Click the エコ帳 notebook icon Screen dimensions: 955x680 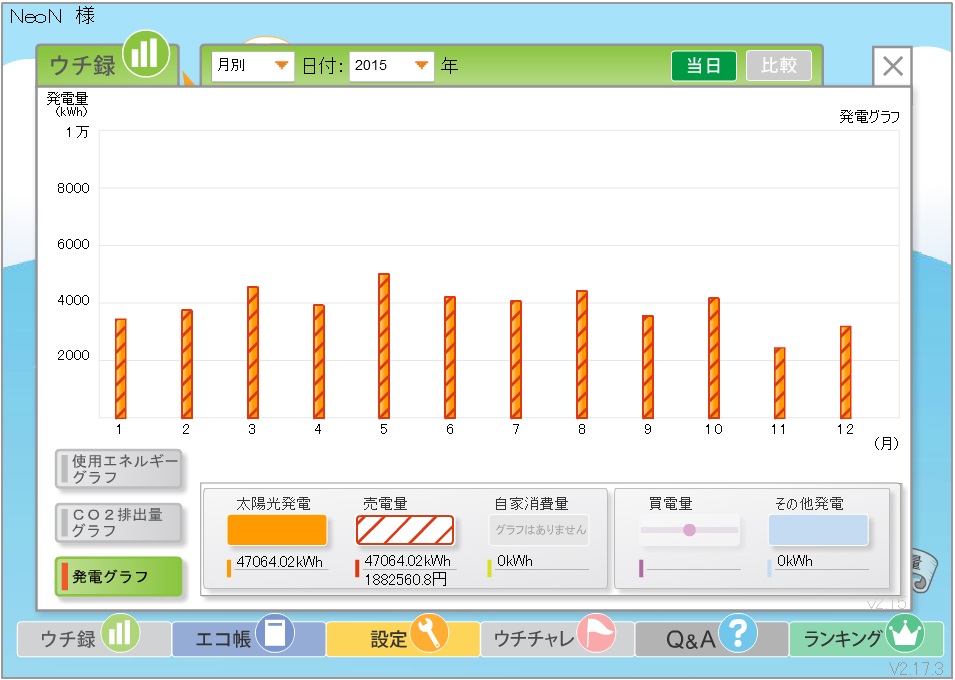(x=275, y=633)
